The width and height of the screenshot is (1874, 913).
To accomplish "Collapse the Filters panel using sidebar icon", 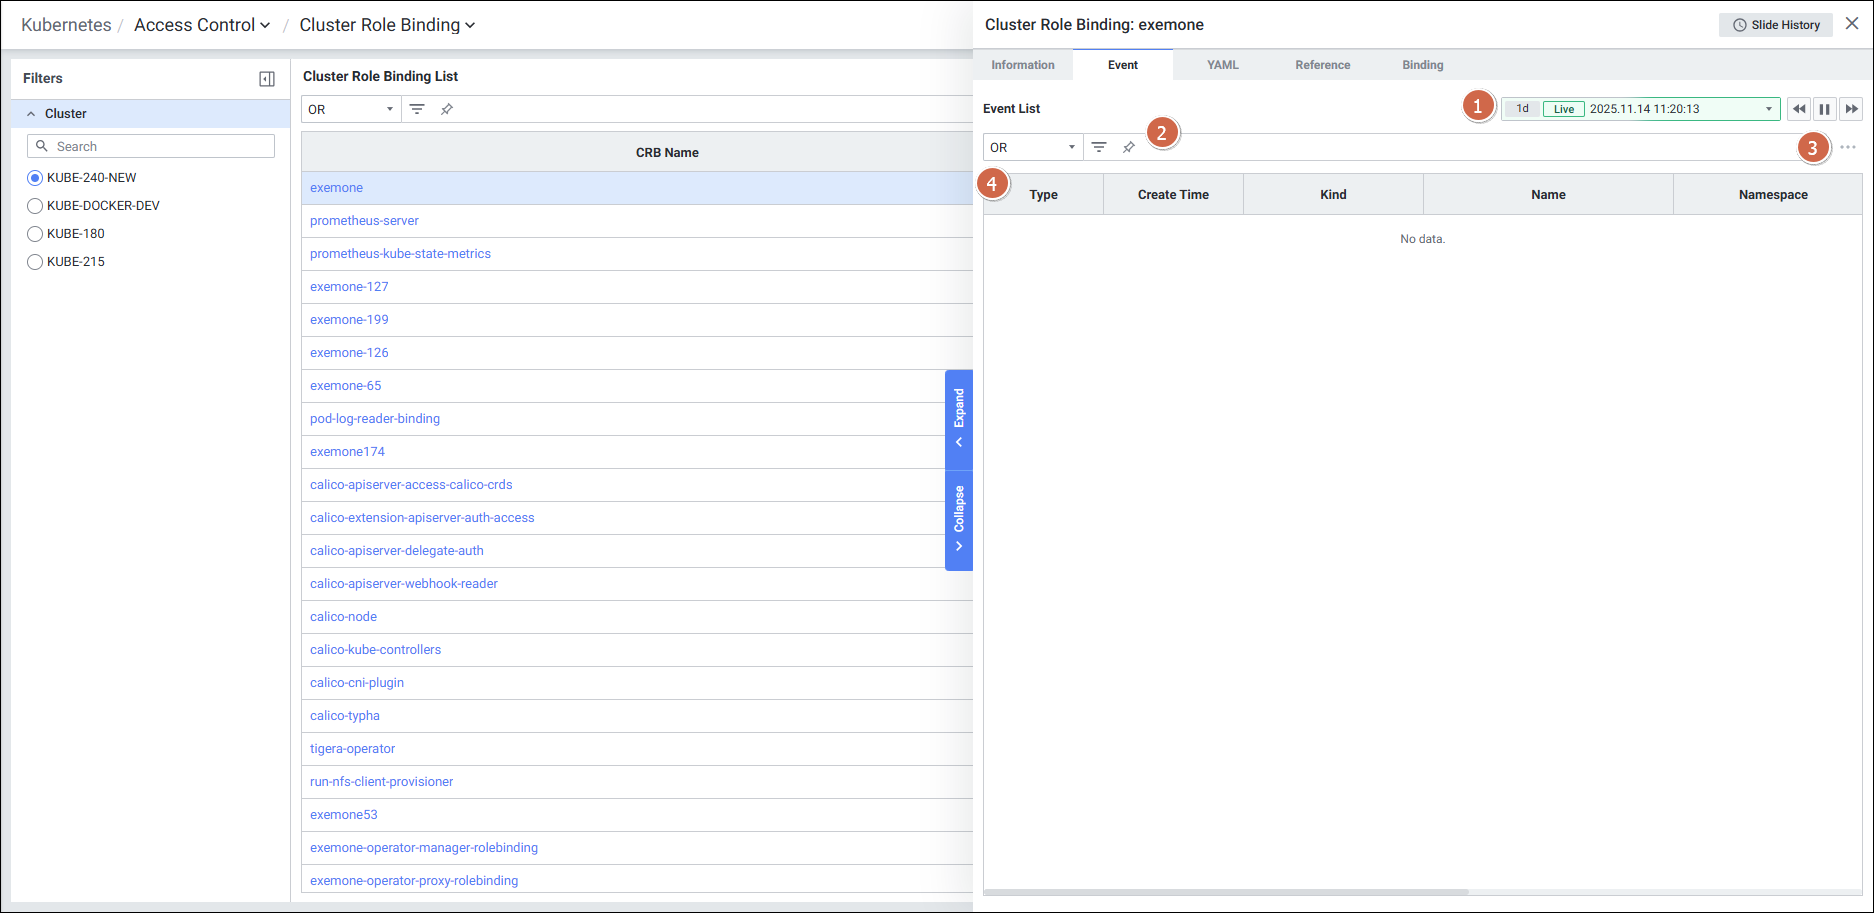I will click(267, 79).
